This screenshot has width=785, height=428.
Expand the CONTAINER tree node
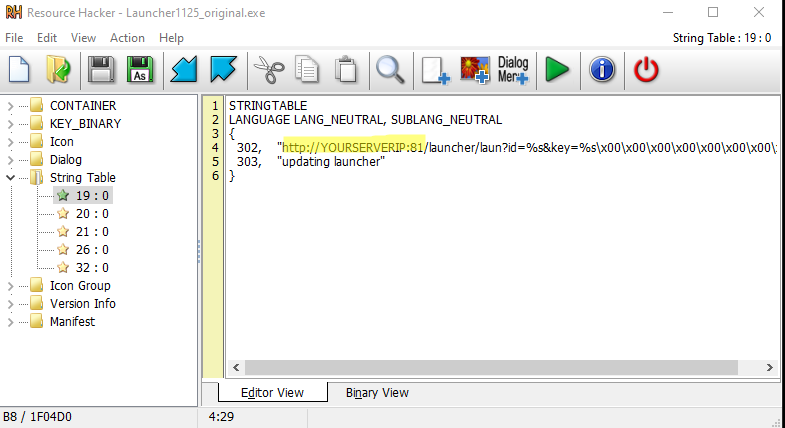coord(10,106)
